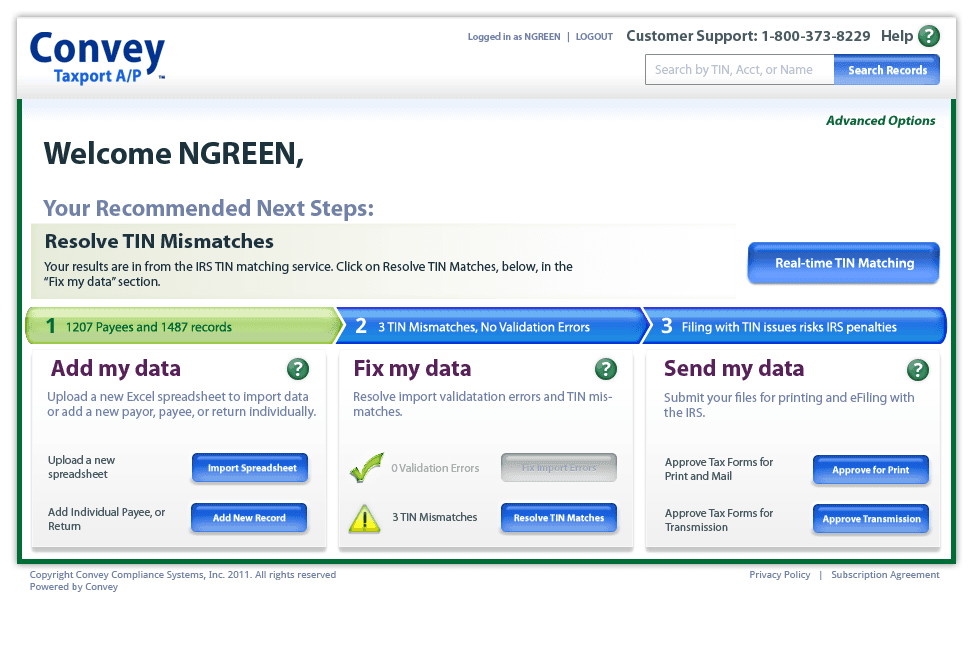971x650 pixels.
Task: Select step 1 Payees and records tab
Action: pos(183,326)
